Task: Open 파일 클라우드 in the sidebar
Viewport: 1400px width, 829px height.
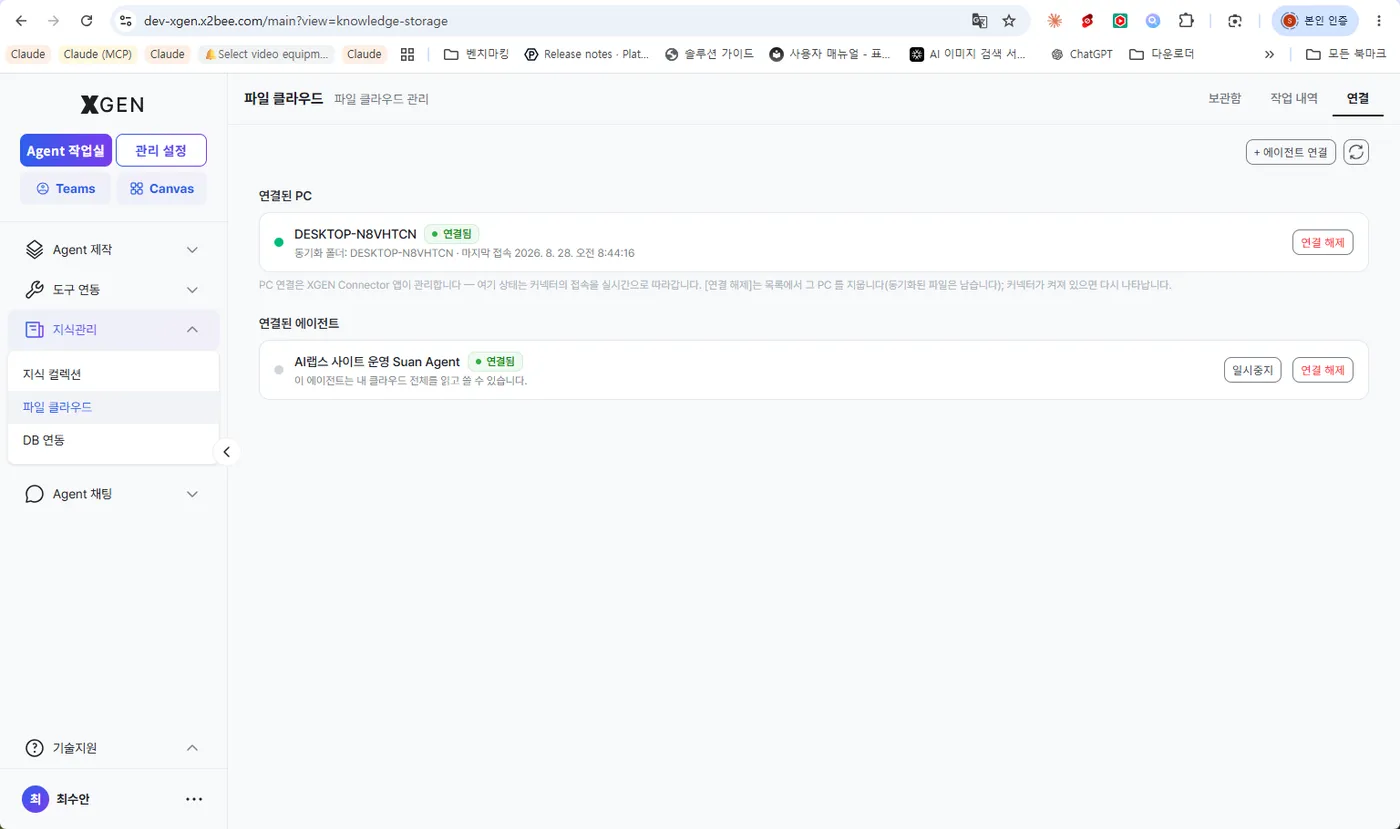Action: point(113,407)
